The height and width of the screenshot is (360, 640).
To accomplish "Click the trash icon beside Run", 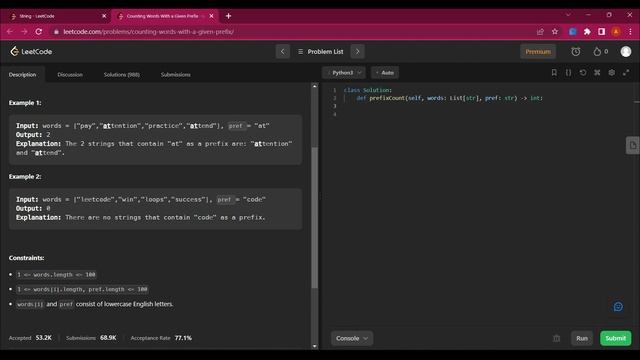I will [x=556, y=338].
